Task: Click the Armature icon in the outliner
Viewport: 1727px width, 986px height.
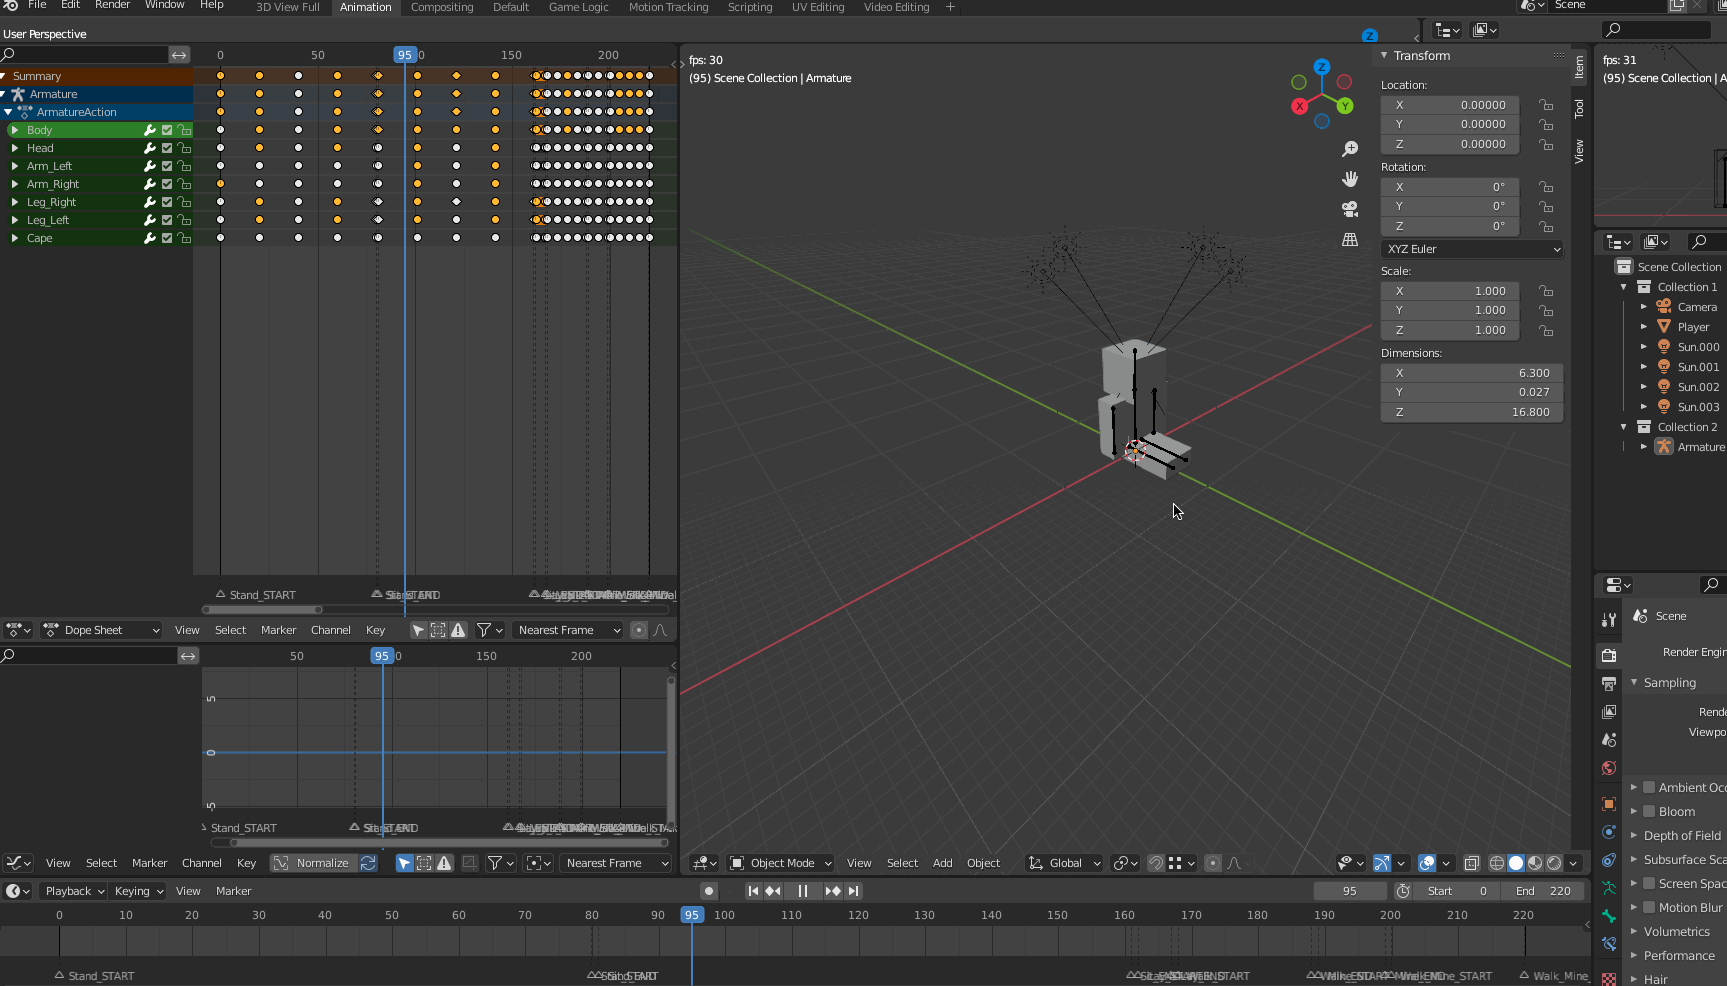Action: (x=1664, y=447)
